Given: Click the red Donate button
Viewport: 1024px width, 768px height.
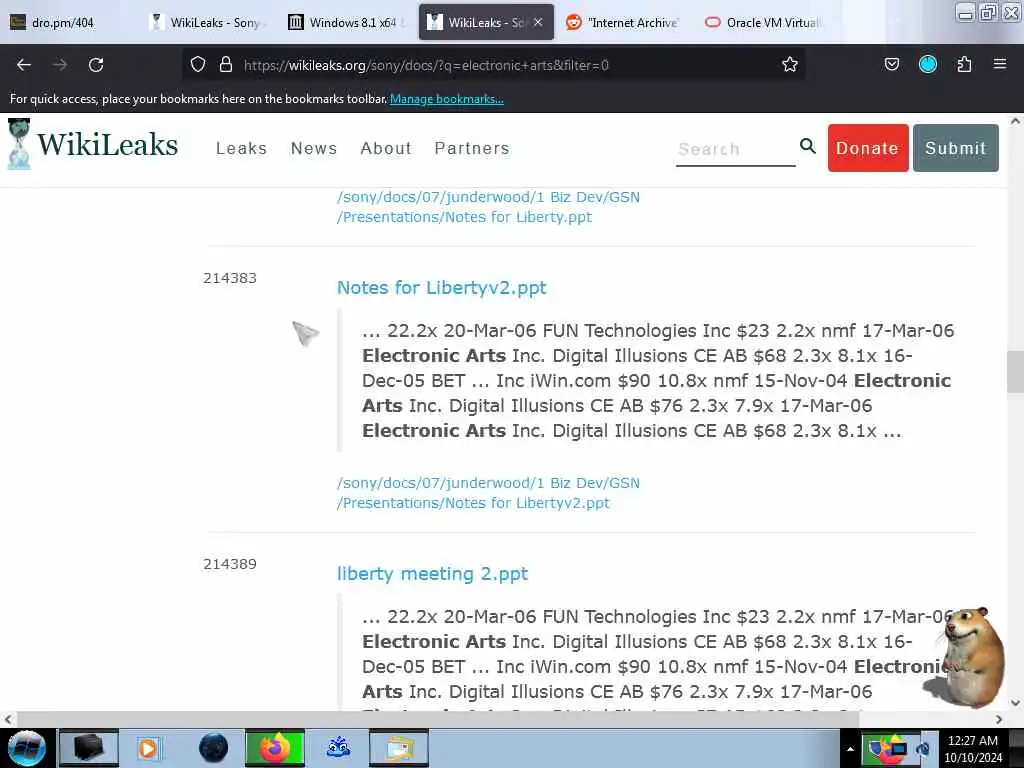Looking at the screenshot, I should pos(868,148).
